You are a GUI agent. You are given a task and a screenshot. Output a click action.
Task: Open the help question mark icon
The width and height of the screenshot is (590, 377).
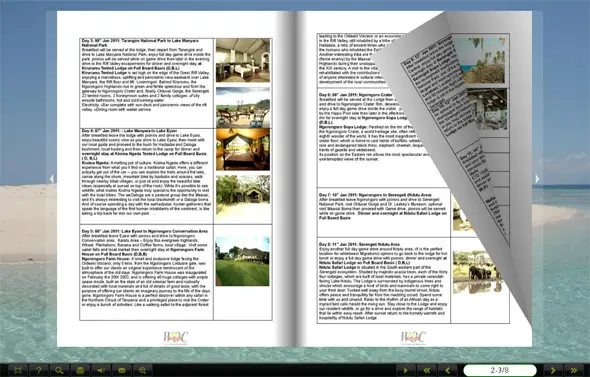38,370
